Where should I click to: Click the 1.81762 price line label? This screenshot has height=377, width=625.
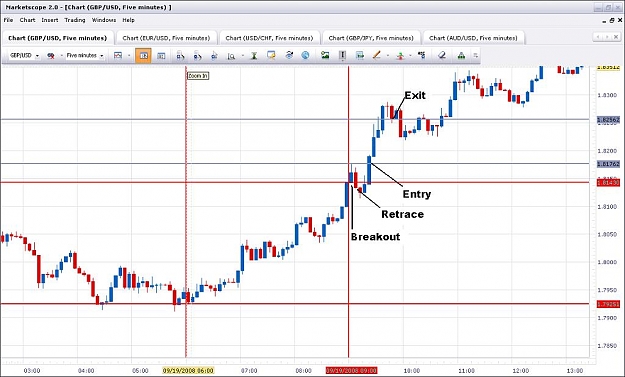click(x=609, y=164)
